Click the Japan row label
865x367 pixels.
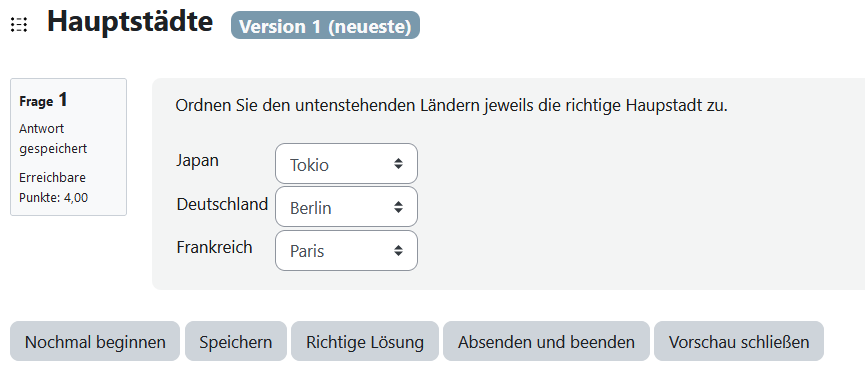pyautogui.click(x=197, y=161)
